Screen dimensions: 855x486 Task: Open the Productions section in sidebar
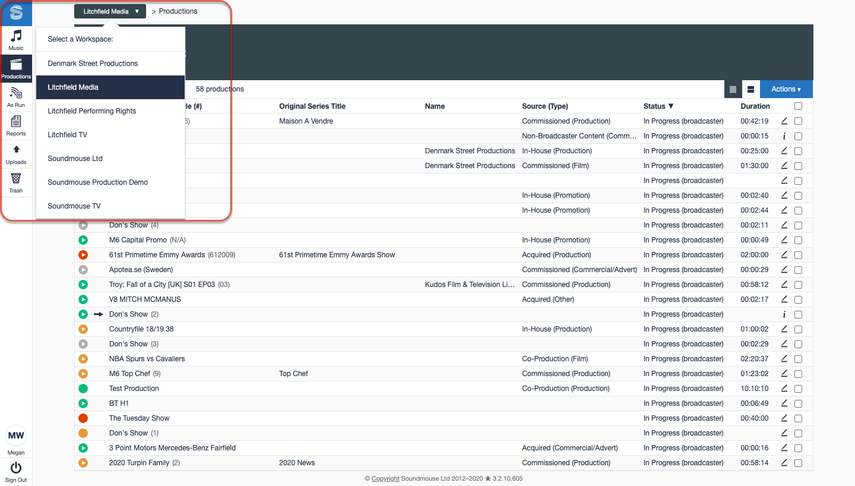point(16,69)
